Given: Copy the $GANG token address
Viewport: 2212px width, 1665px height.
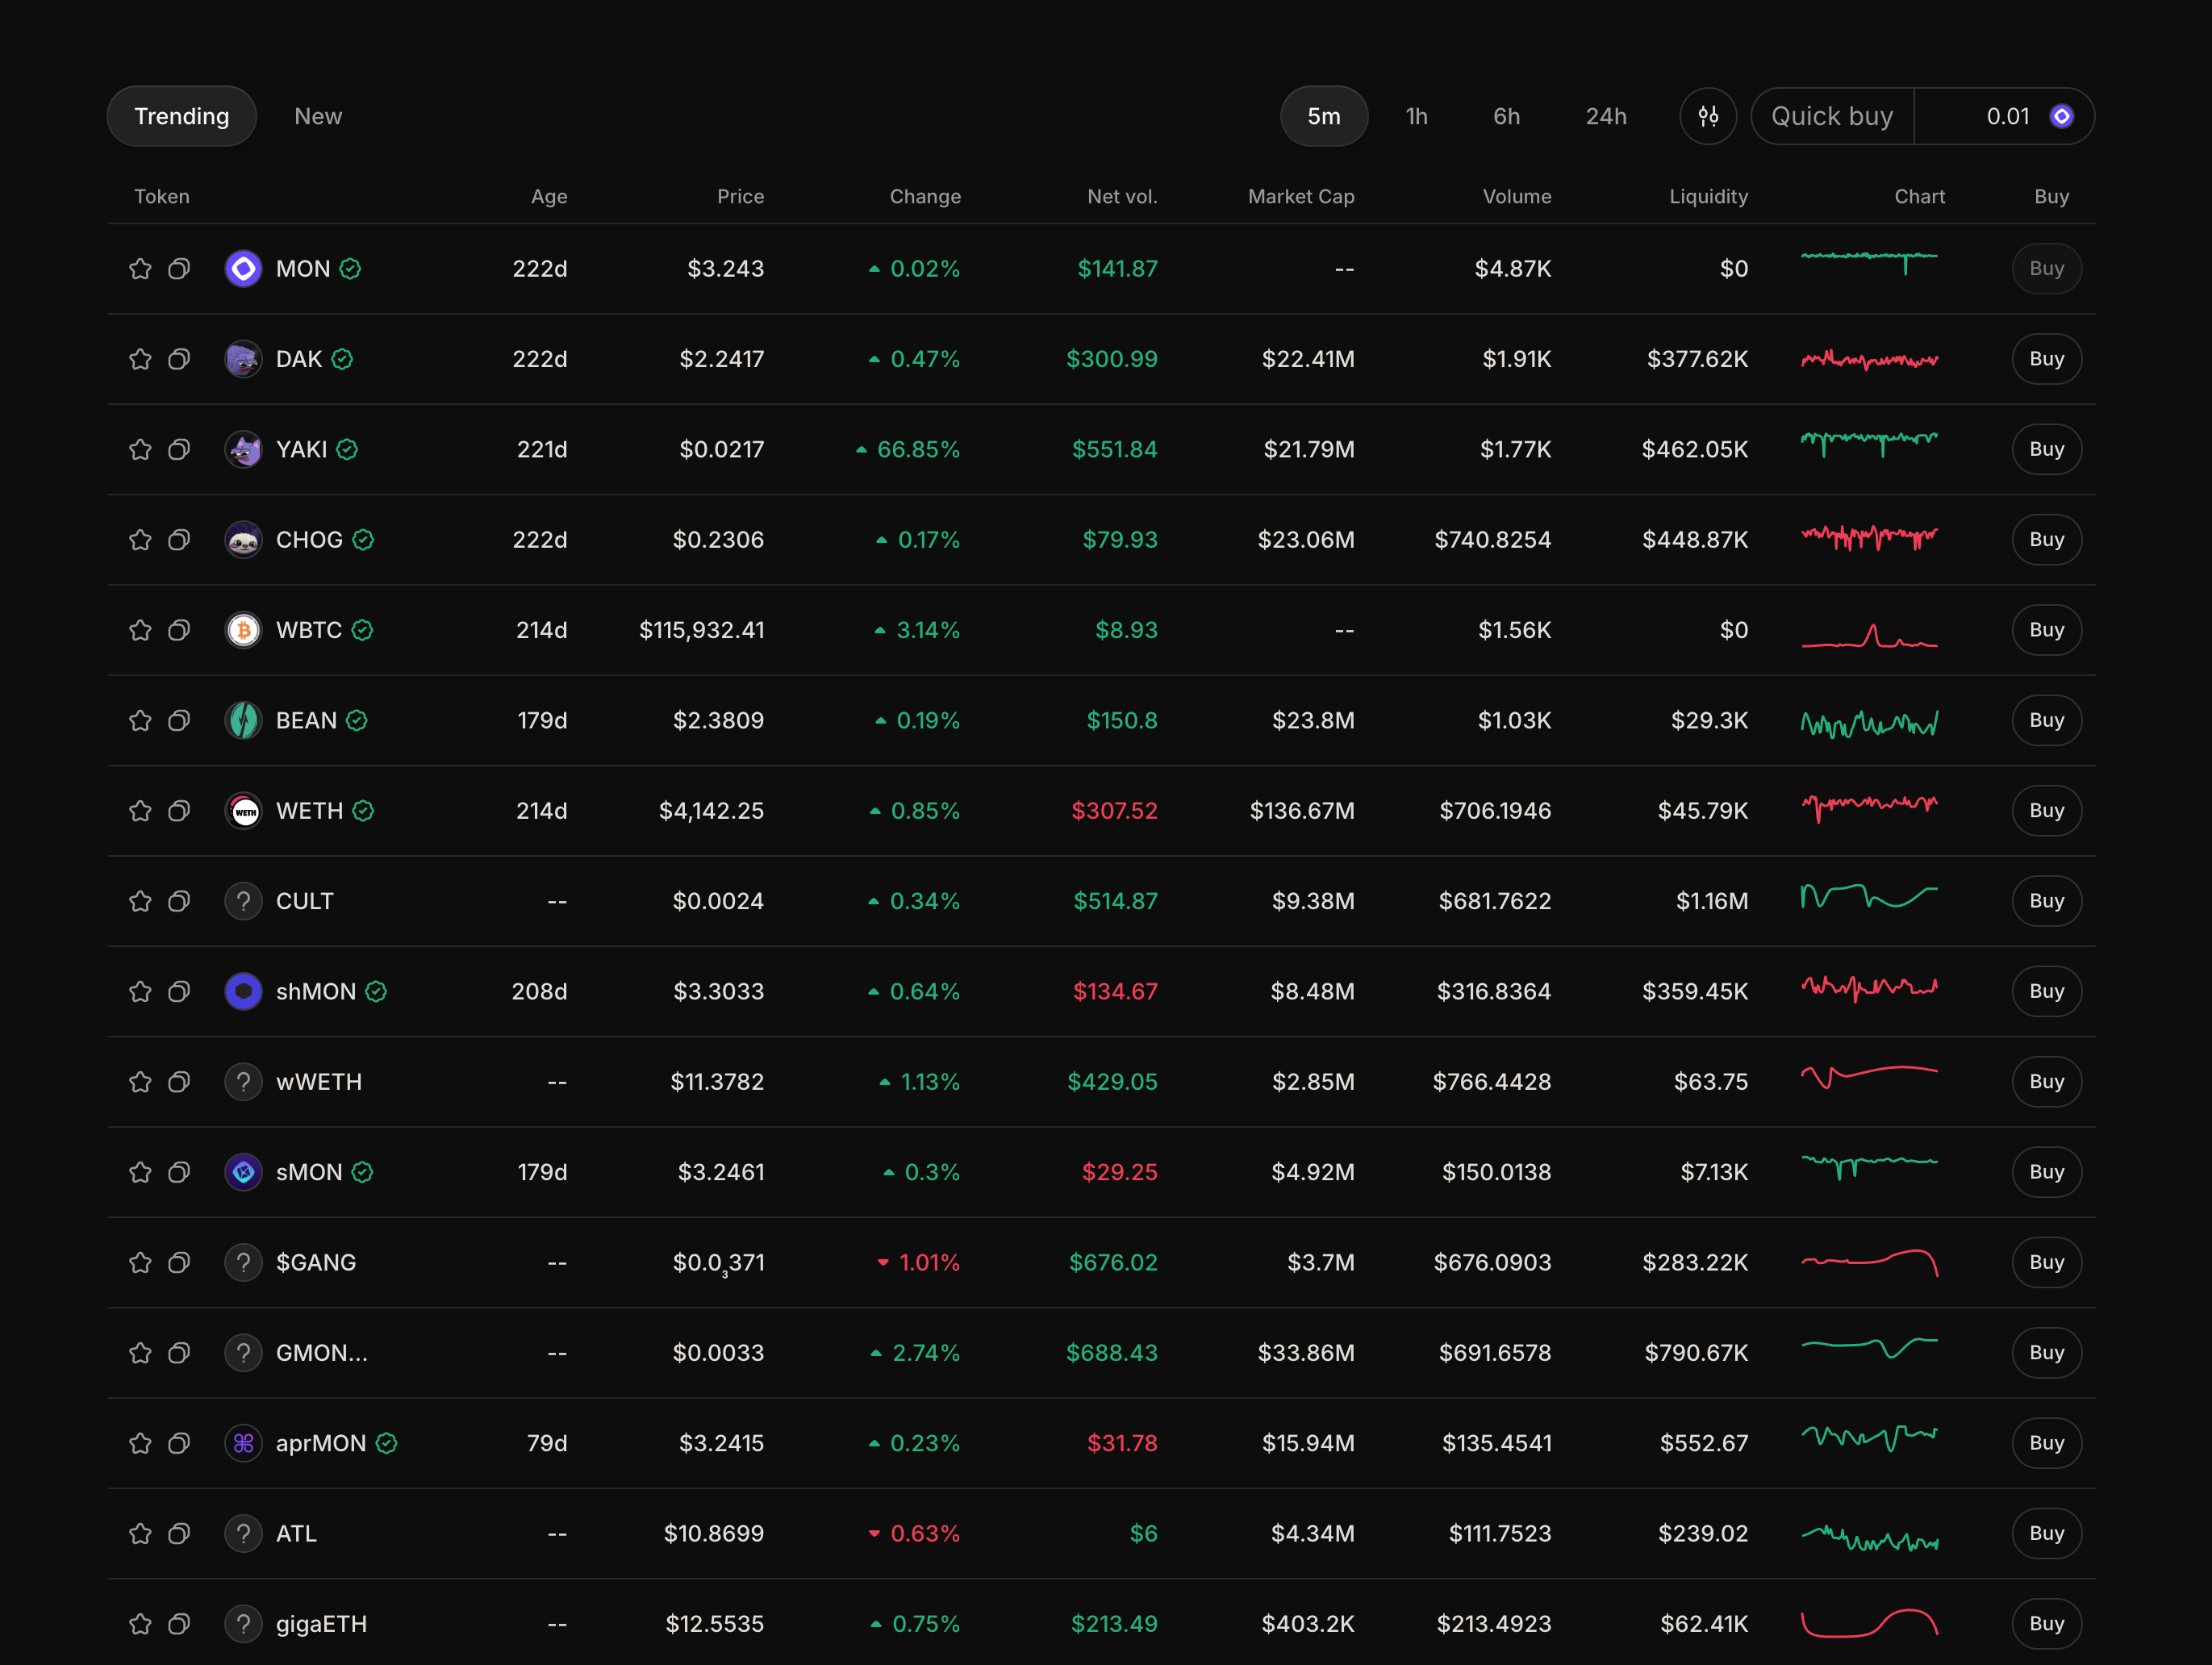Looking at the screenshot, I should click(179, 1263).
